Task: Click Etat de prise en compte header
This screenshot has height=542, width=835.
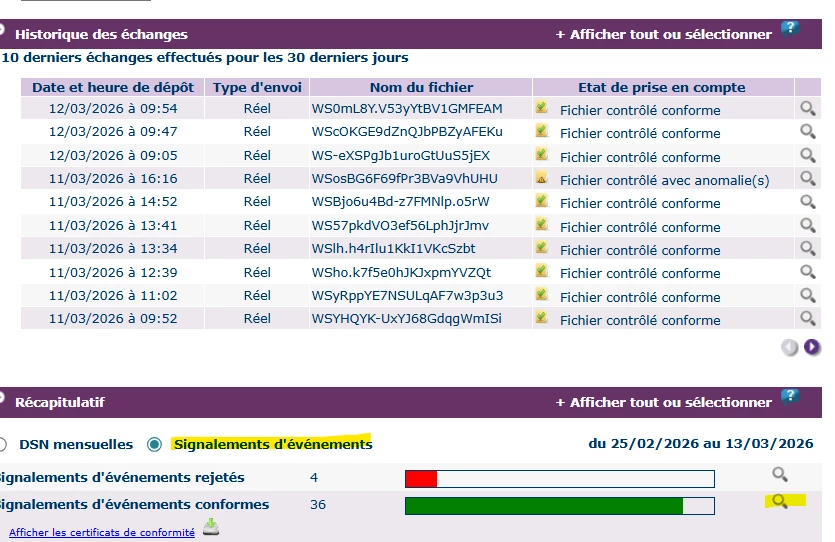Action: click(x=662, y=87)
